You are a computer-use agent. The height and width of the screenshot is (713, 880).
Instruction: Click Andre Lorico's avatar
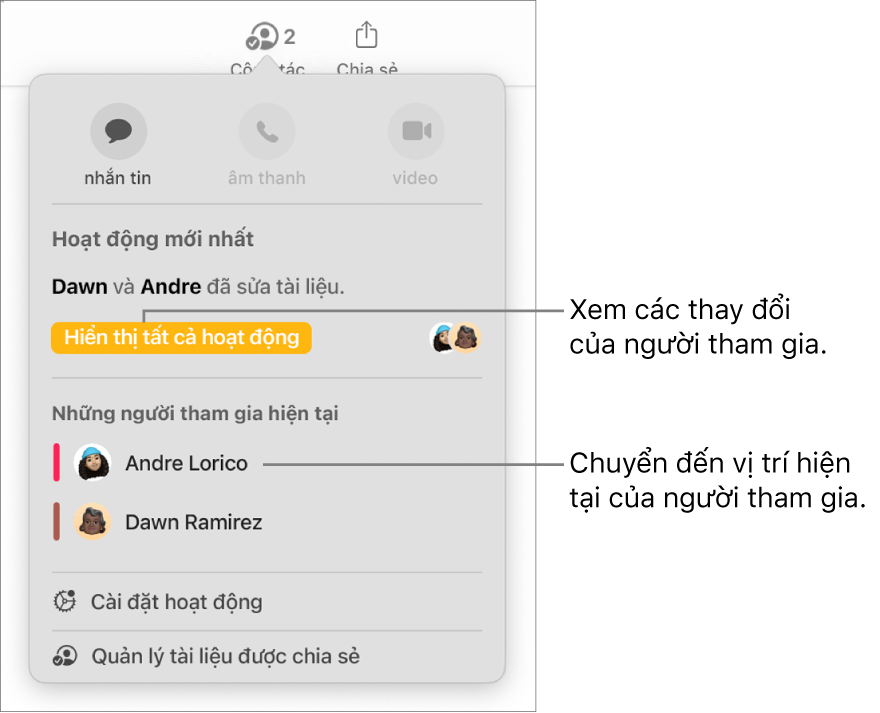(93, 463)
